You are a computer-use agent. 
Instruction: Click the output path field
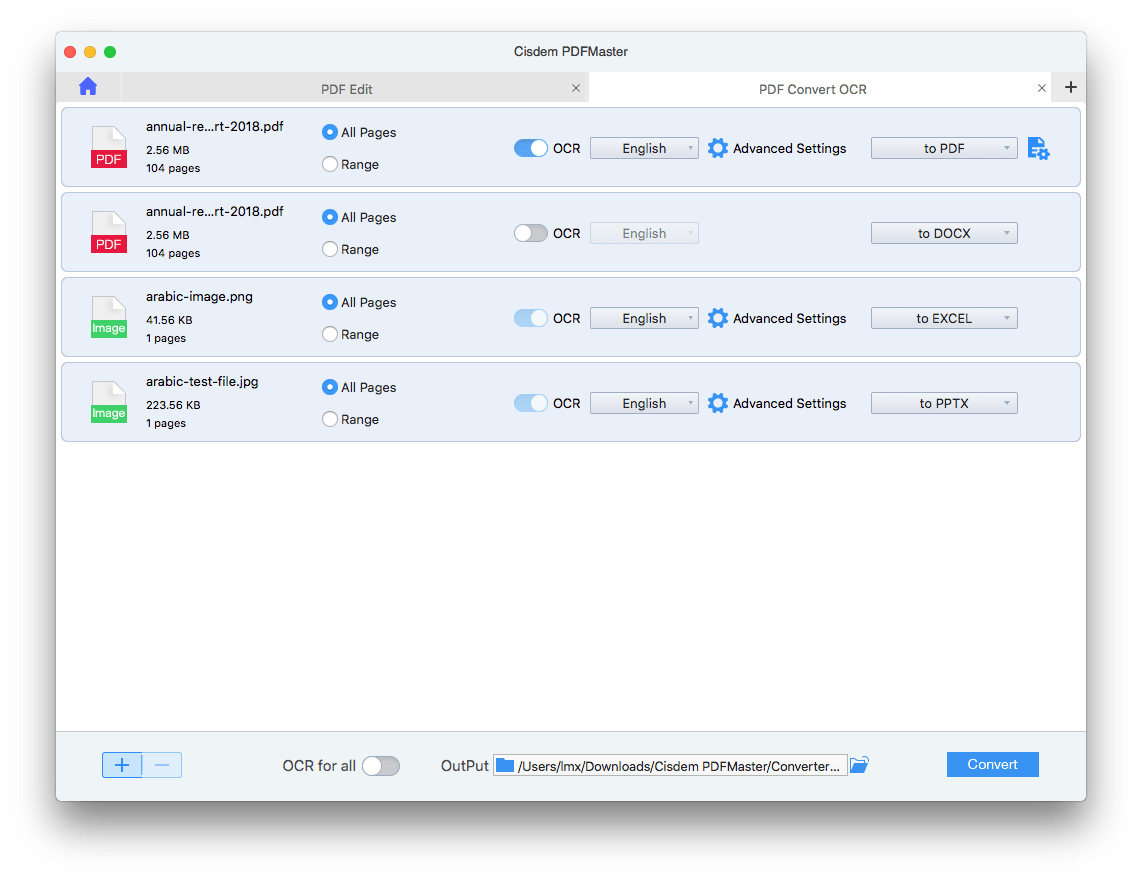pyautogui.click(x=670, y=765)
